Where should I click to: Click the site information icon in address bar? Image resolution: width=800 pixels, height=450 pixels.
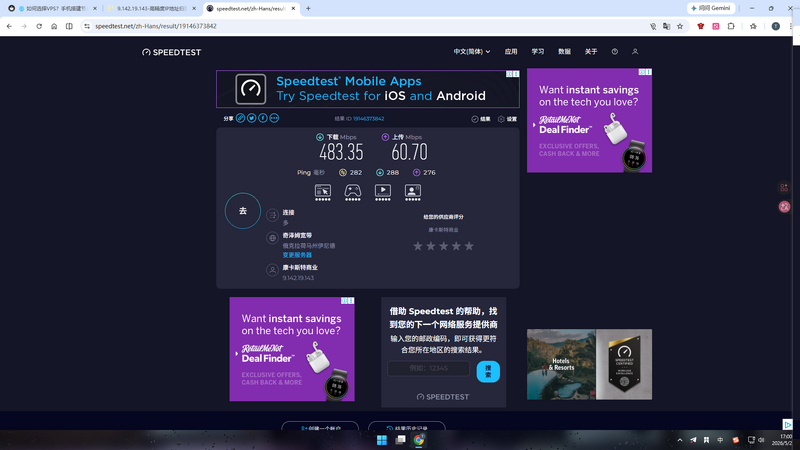(87, 26)
